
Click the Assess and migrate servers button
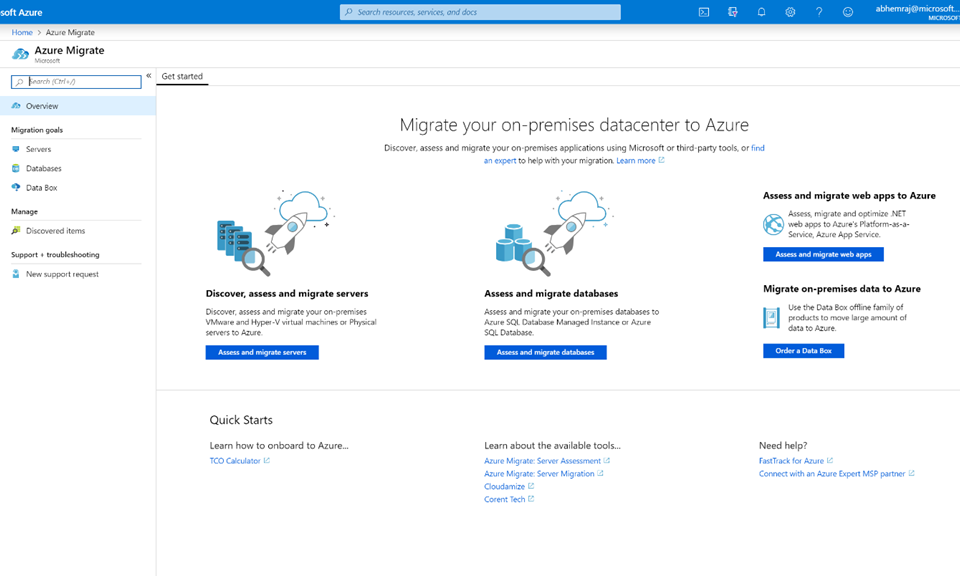pyautogui.click(x=262, y=353)
